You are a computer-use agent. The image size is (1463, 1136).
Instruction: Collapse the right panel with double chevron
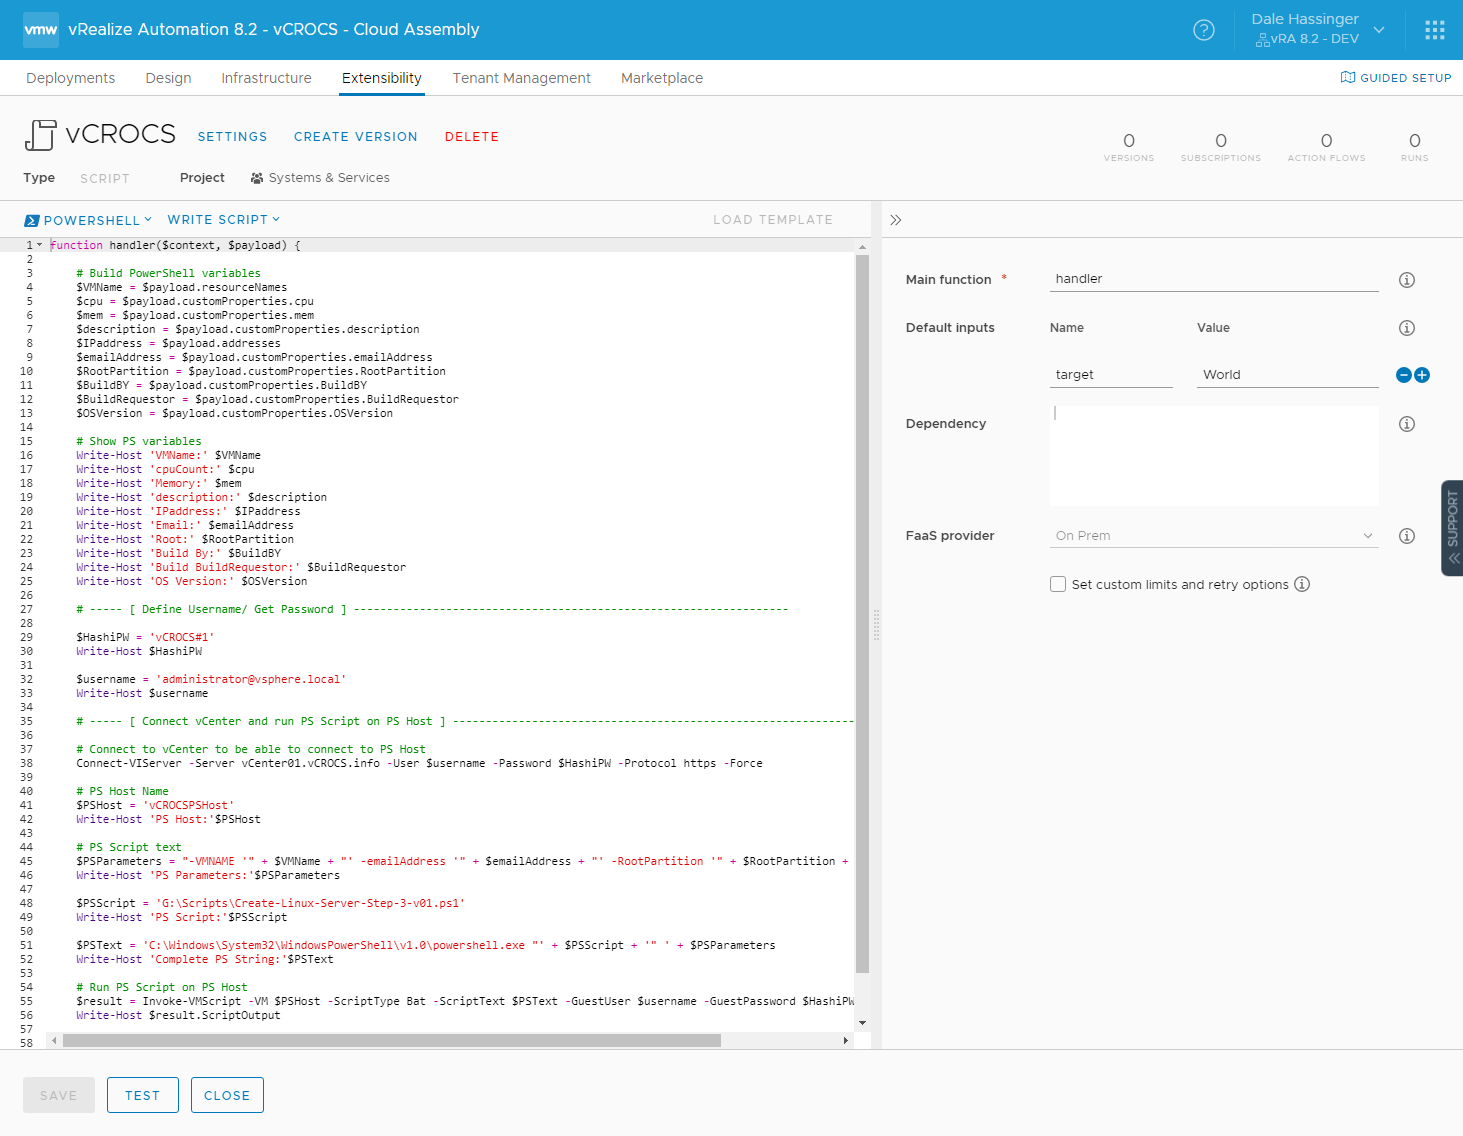[895, 220]
